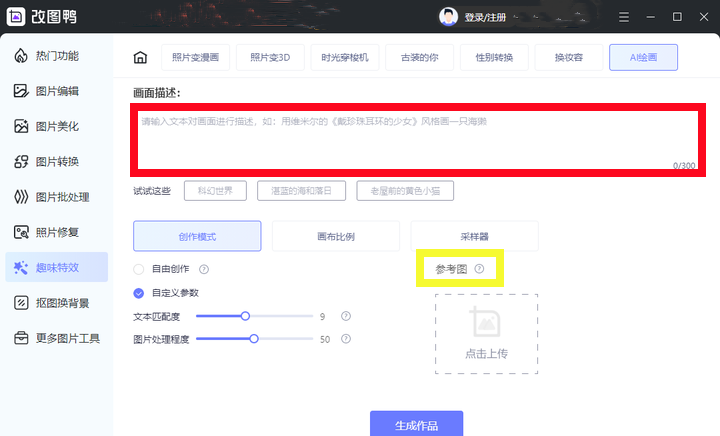Click the 试试这些 label text

(152, 190)
